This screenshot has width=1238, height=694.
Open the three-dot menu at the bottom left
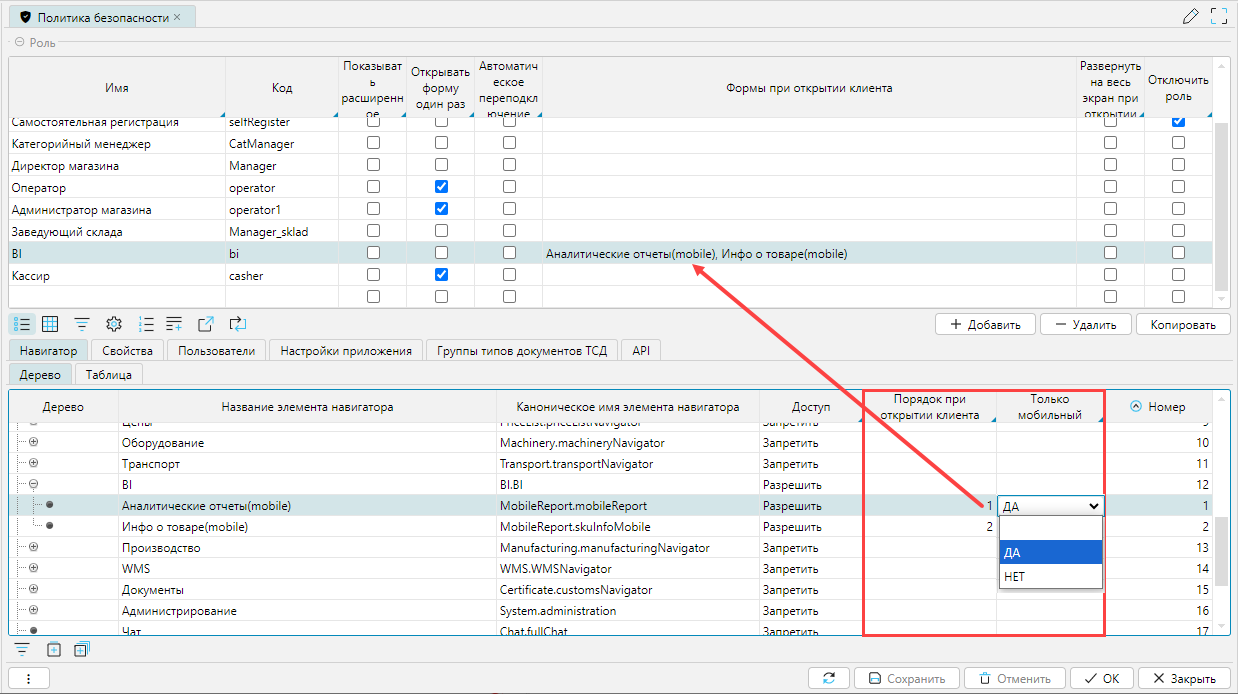(29, 678)
